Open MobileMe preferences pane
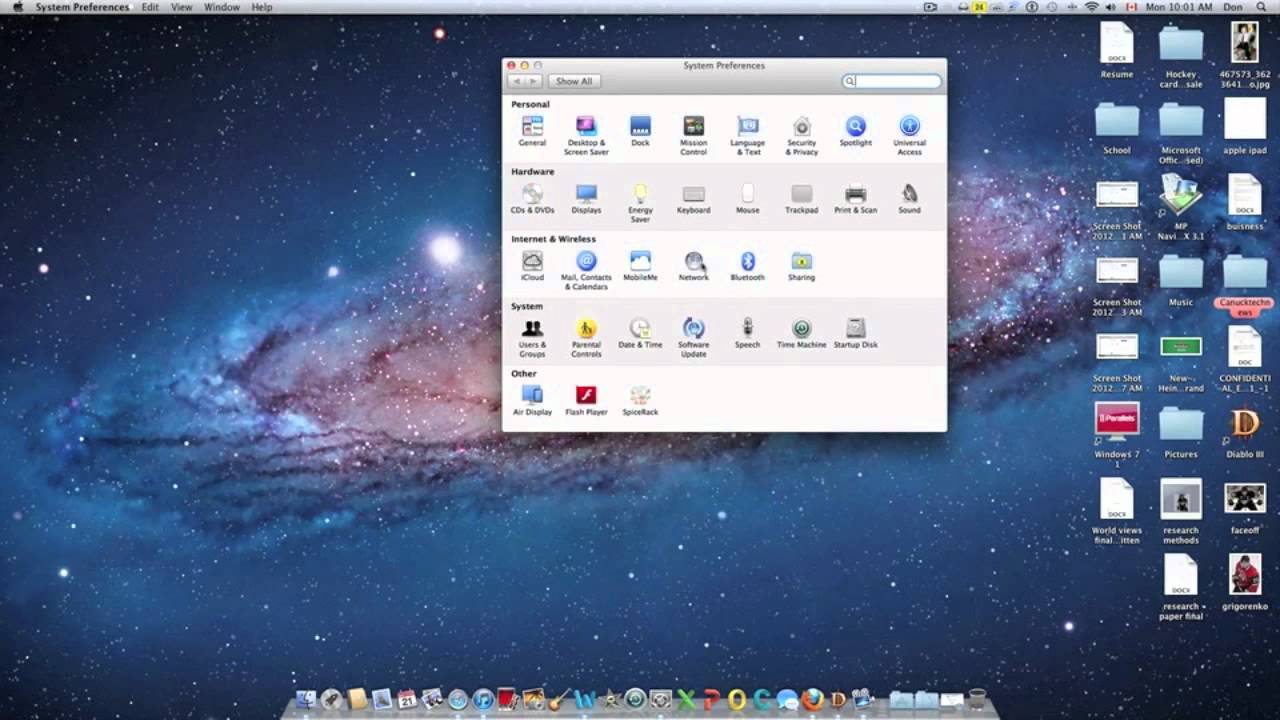This screenshot has height=720, width=1280. [x=640, y=266]
